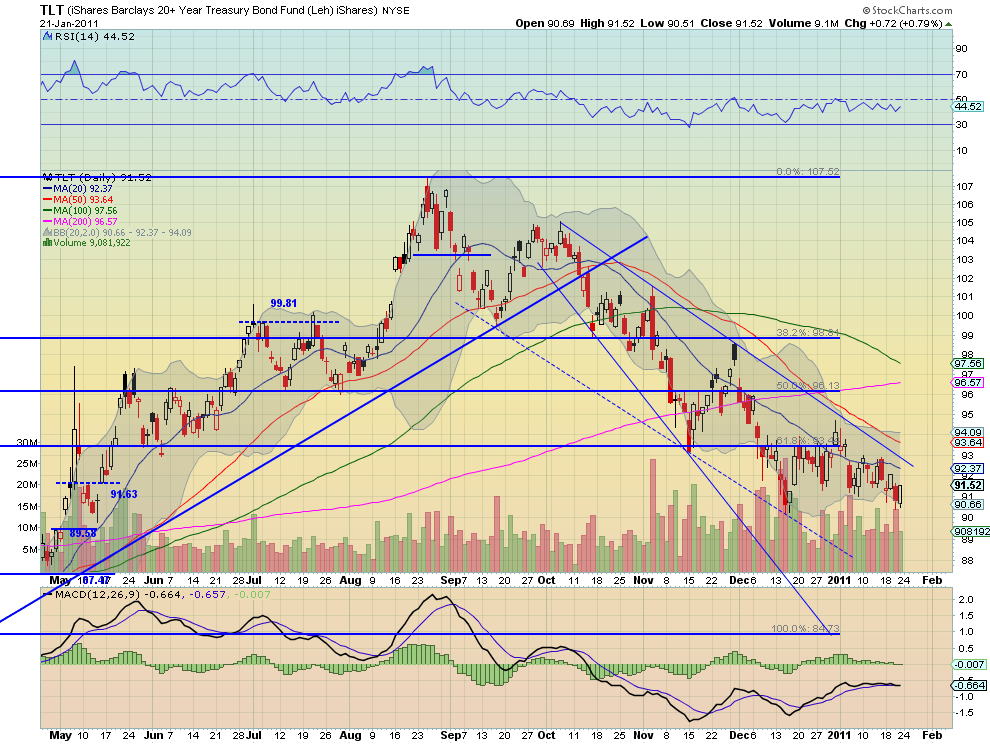Click the 2011 label on the bottom date axis
The height and width of the screenshot is (744, 990).
(x=840, y=735)
